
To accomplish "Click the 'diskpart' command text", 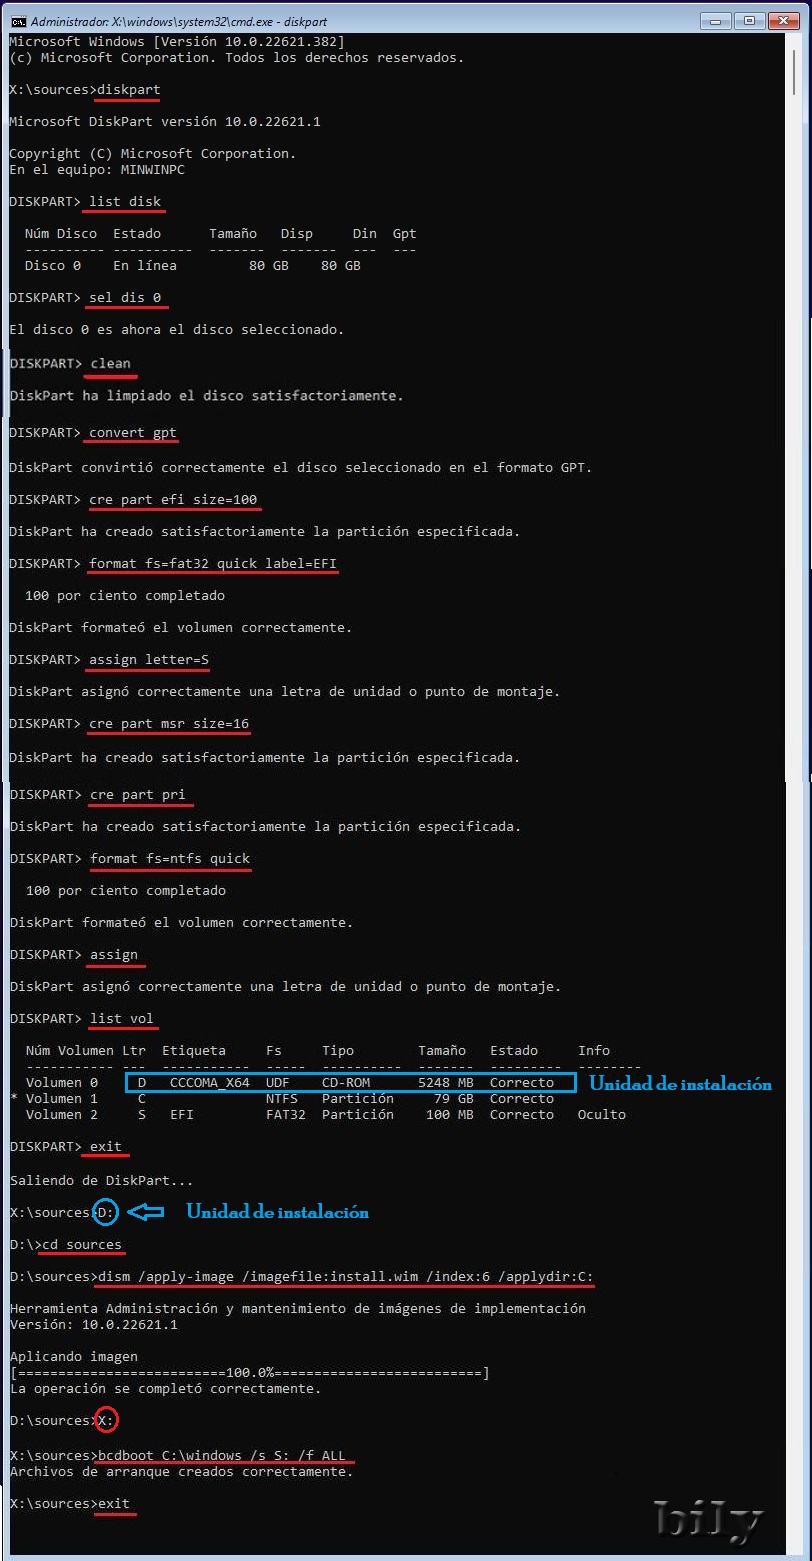I will (129, 90).
